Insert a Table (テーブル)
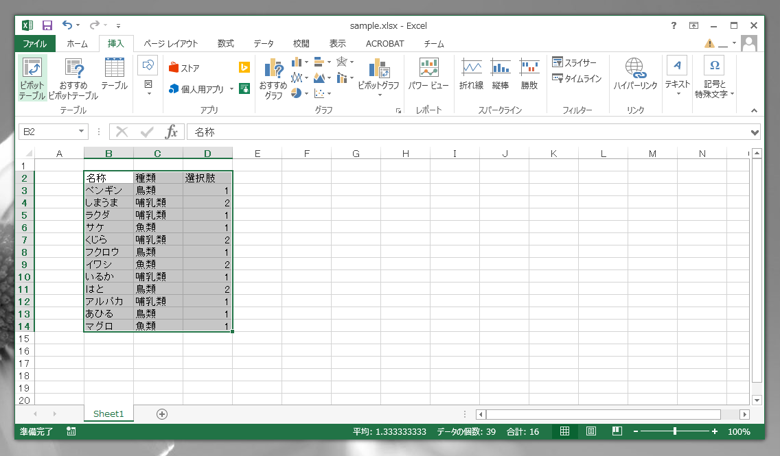Viewport: 780px width, 456px height. (114, 74)
